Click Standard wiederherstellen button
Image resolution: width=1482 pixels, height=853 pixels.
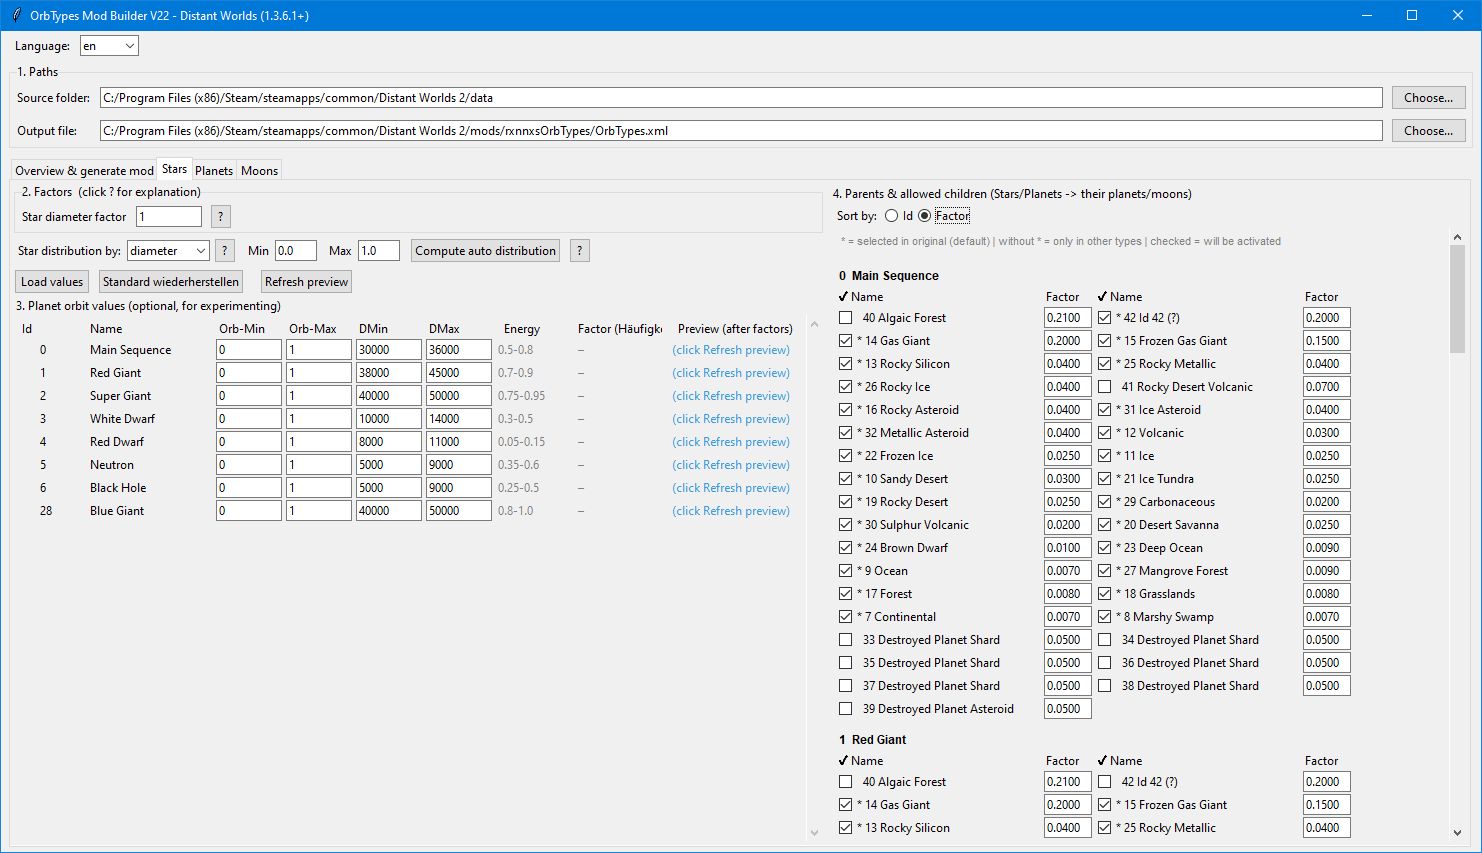coord(171,282)
